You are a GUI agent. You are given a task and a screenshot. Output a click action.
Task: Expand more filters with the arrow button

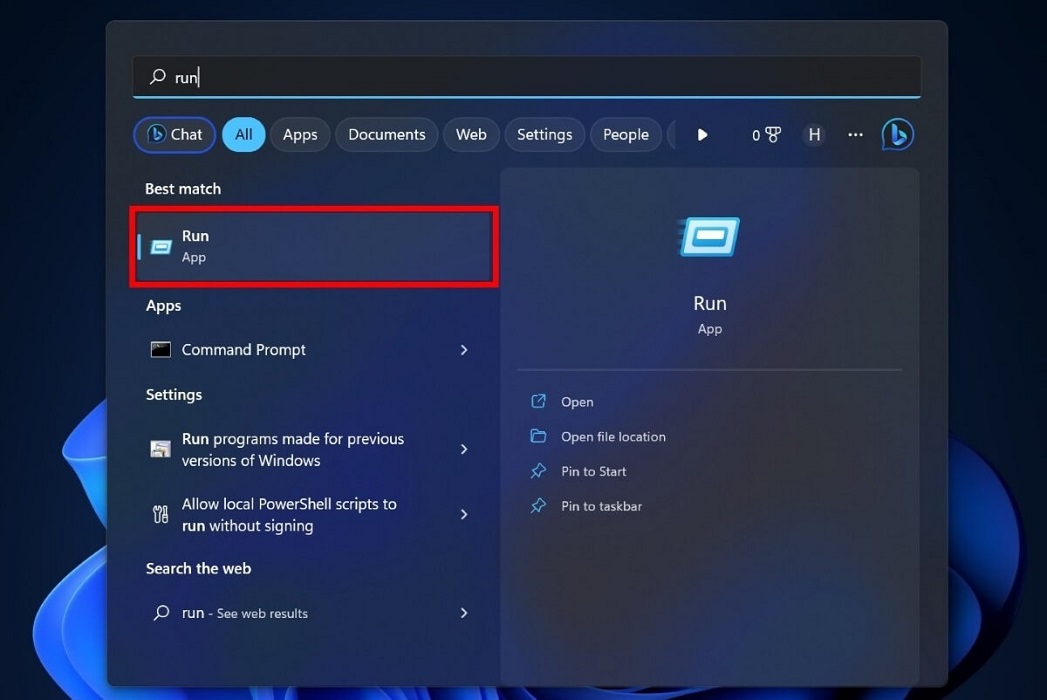tap(702, 134)
